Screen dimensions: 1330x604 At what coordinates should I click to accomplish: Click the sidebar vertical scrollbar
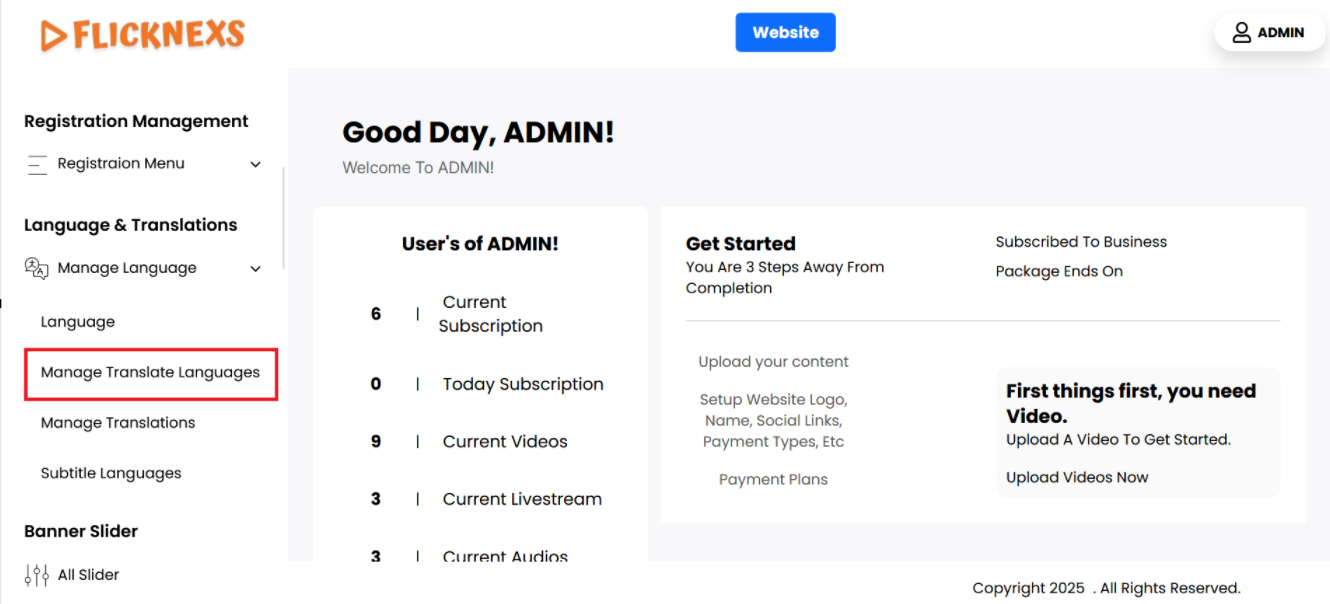click(285, 218)
